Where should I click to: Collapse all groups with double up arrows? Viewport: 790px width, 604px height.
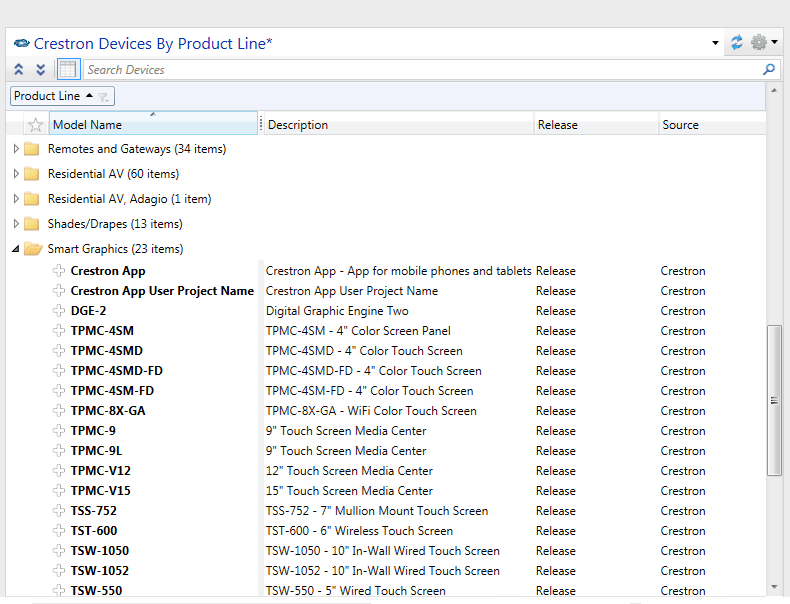tap(19, 70)
